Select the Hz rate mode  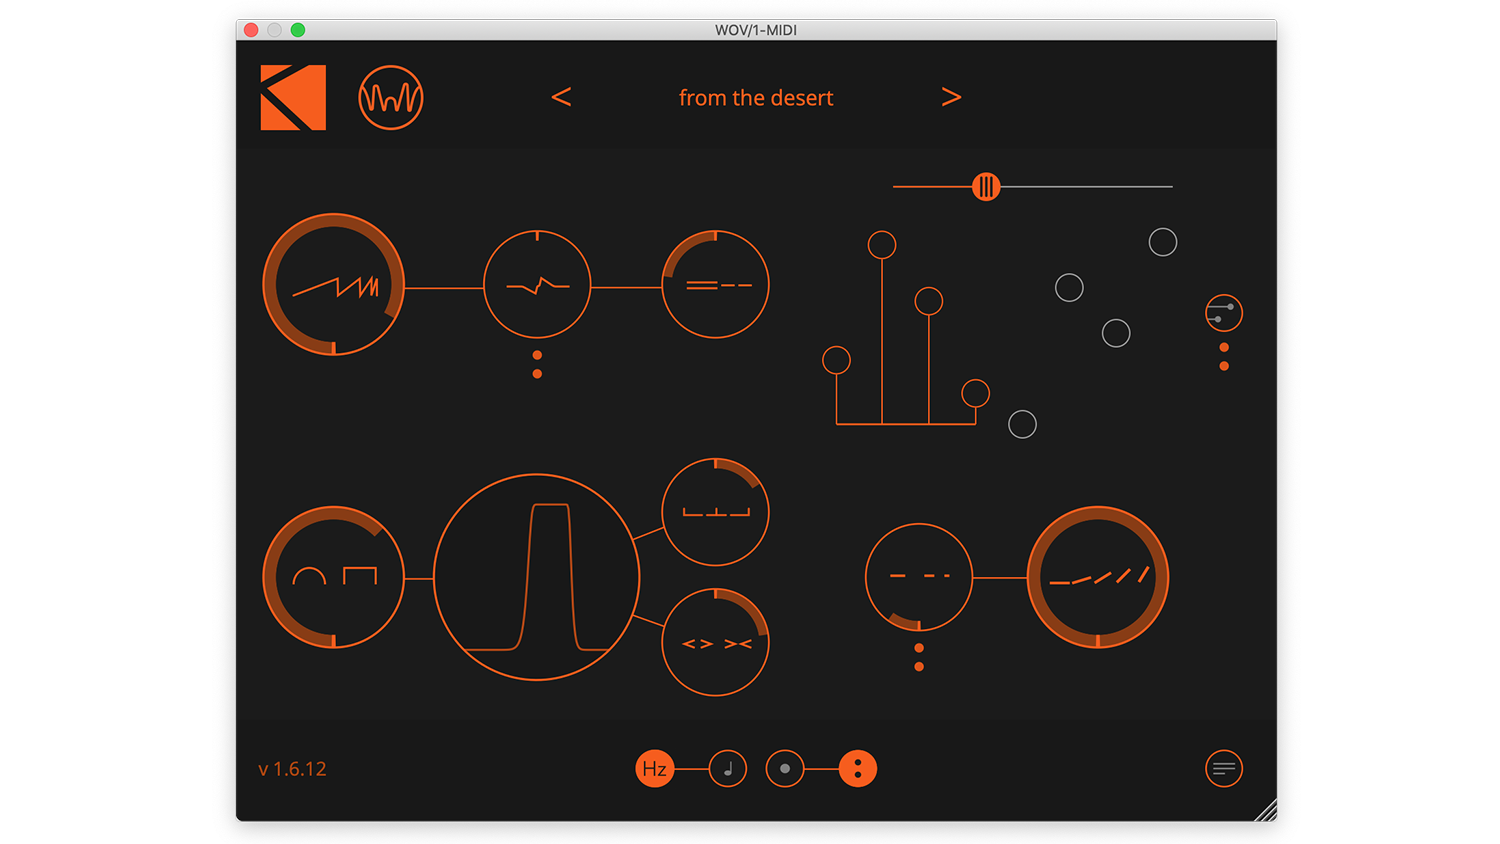click(655, 768)
